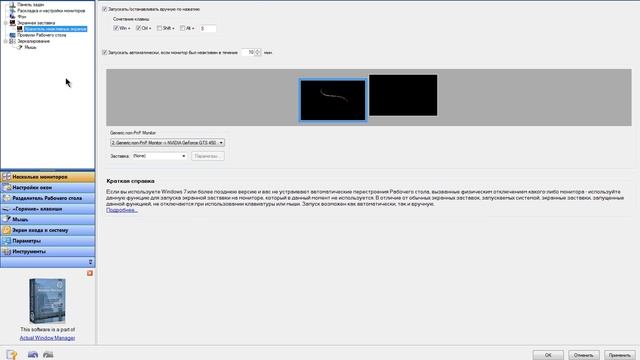Open the Разделитель Рабочего стола section

click(48, 198)
